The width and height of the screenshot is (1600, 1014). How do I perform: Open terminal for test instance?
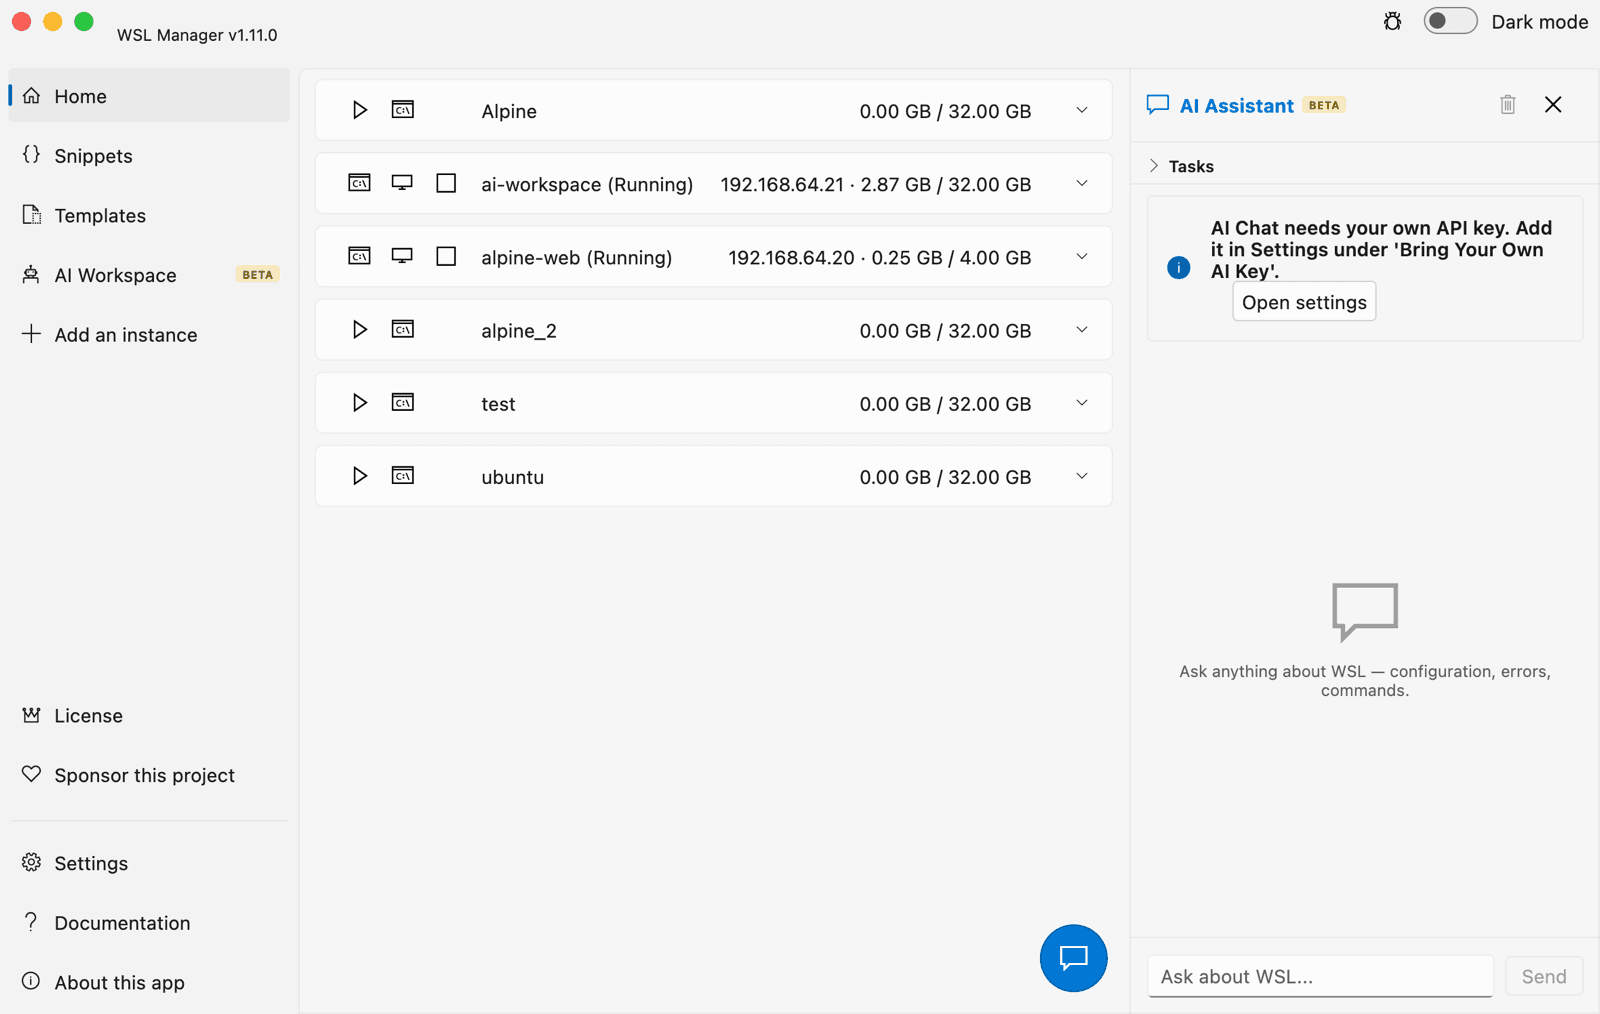tap(403, 402)
